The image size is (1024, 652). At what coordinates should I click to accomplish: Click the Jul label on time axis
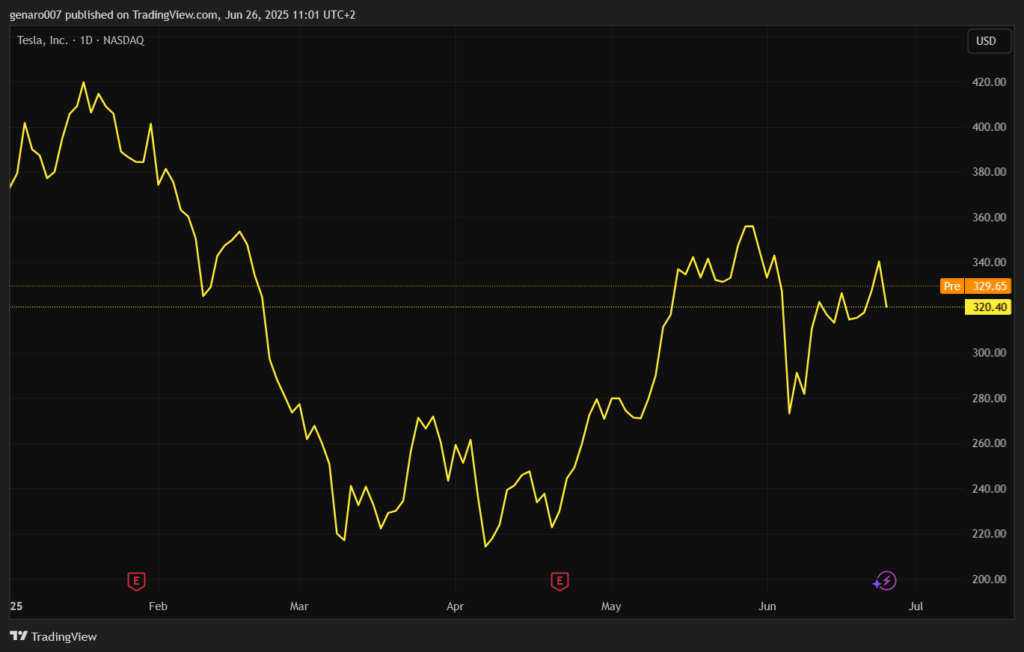pos(916,606)
